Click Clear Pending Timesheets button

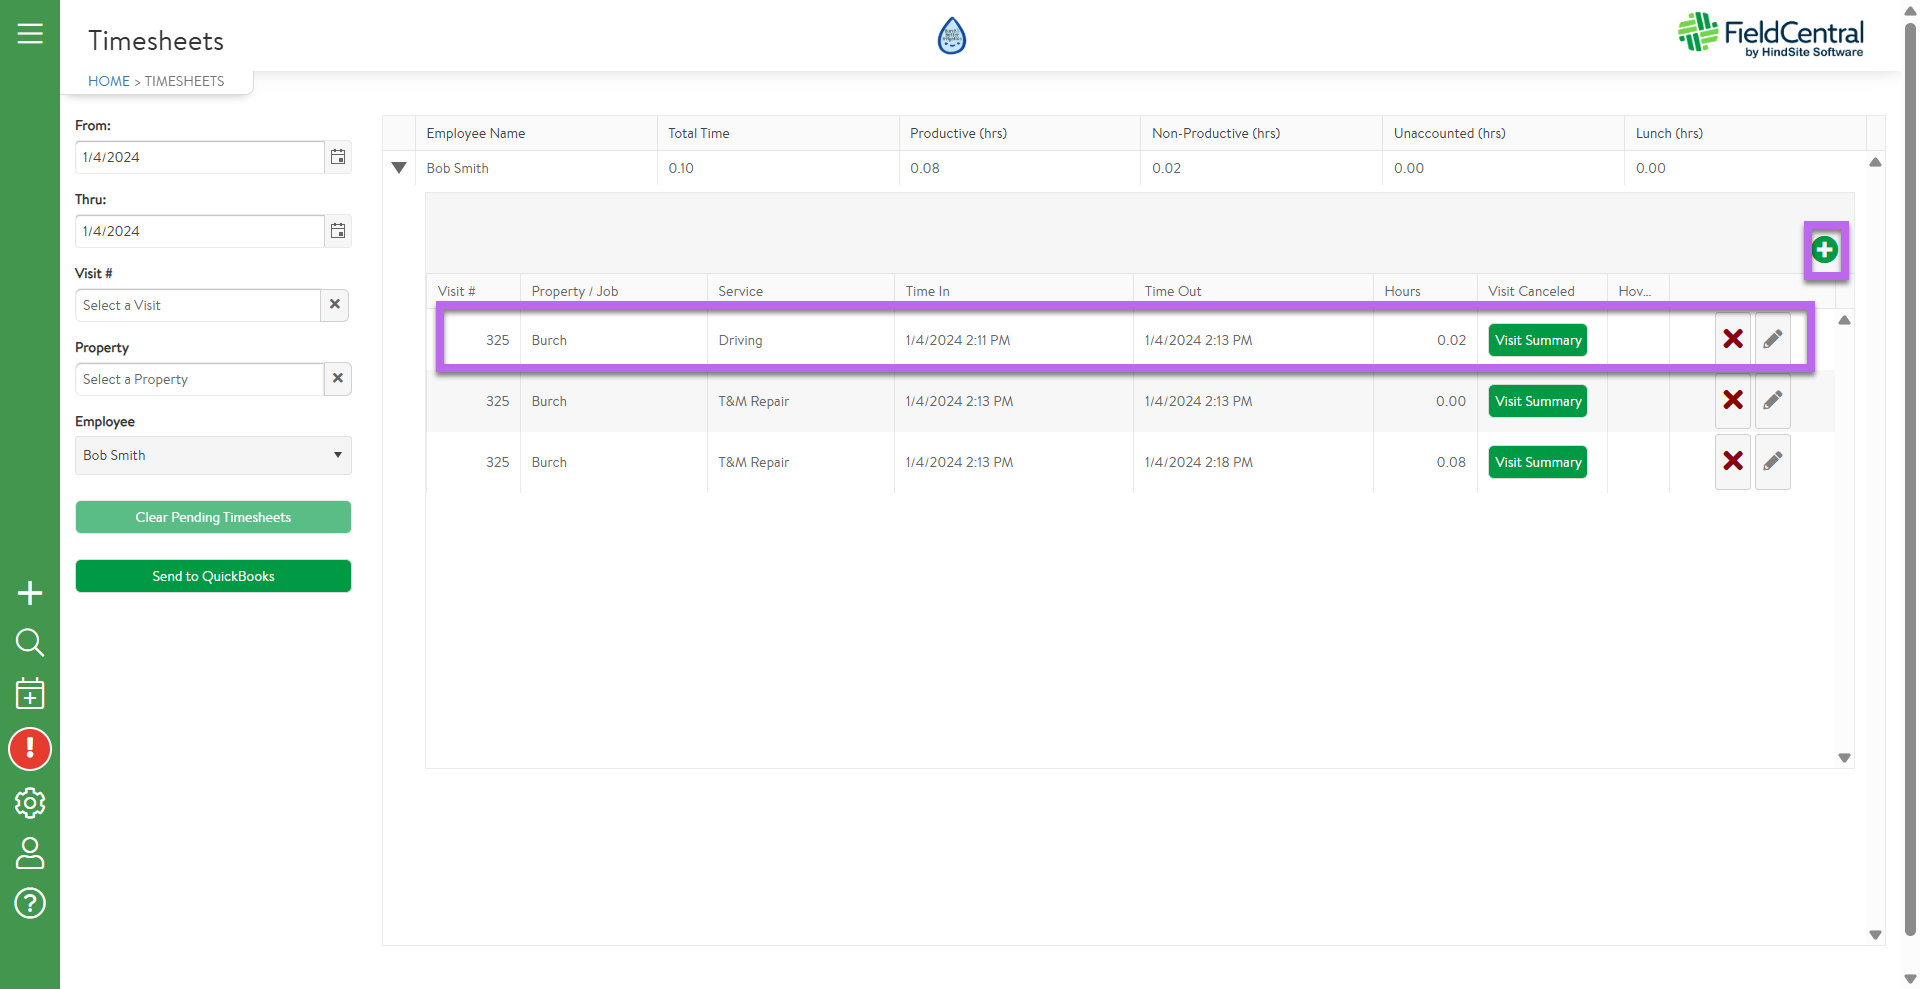tap(213, 517)
